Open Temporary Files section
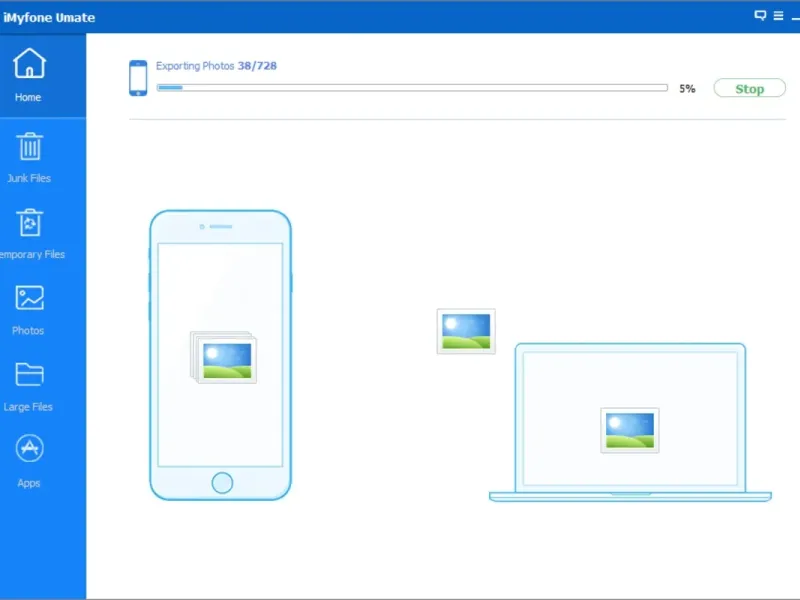The image size is (800, 600). (x=32, y=234)
